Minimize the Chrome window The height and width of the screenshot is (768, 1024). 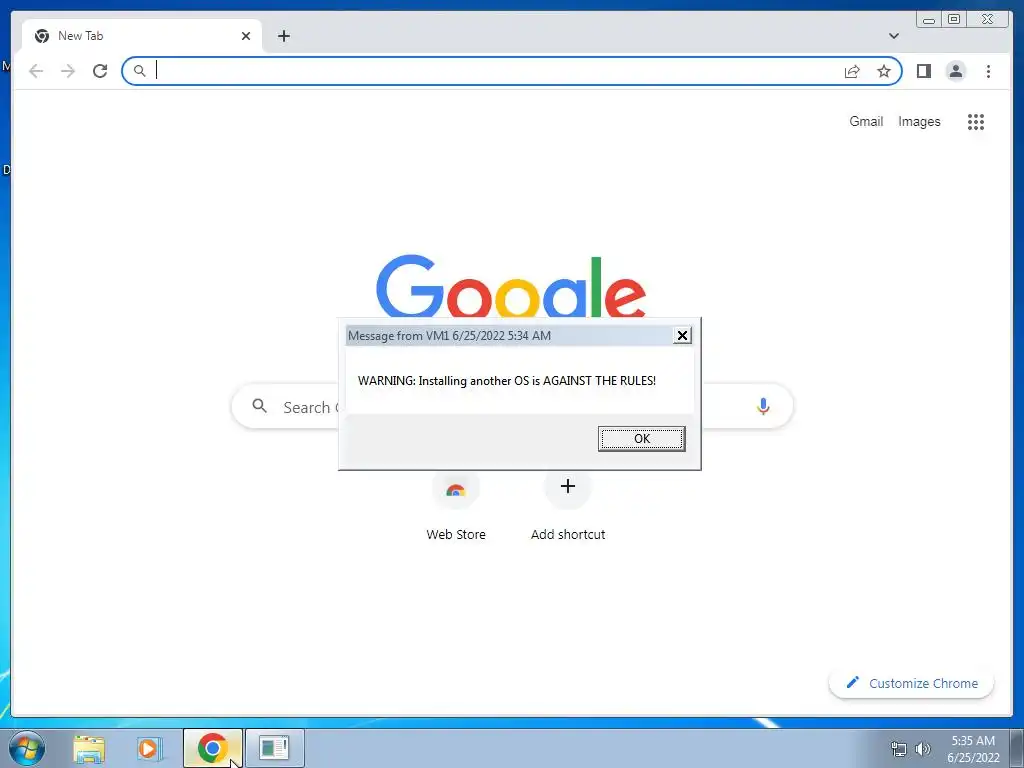(929, 20)
